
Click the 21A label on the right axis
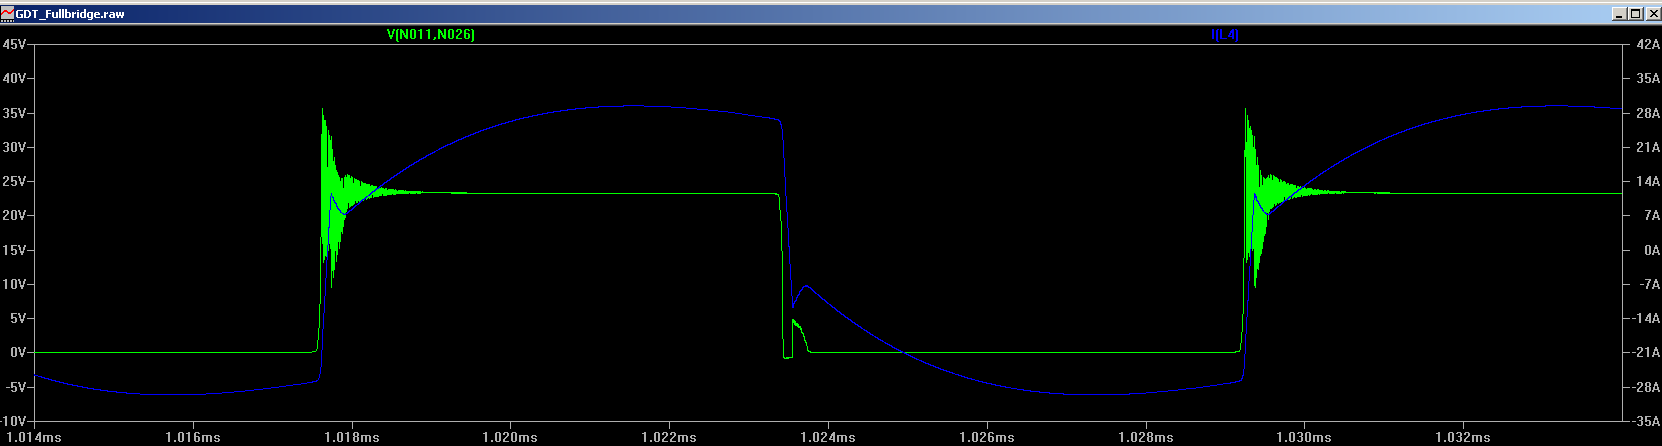tap(1648, 147)
